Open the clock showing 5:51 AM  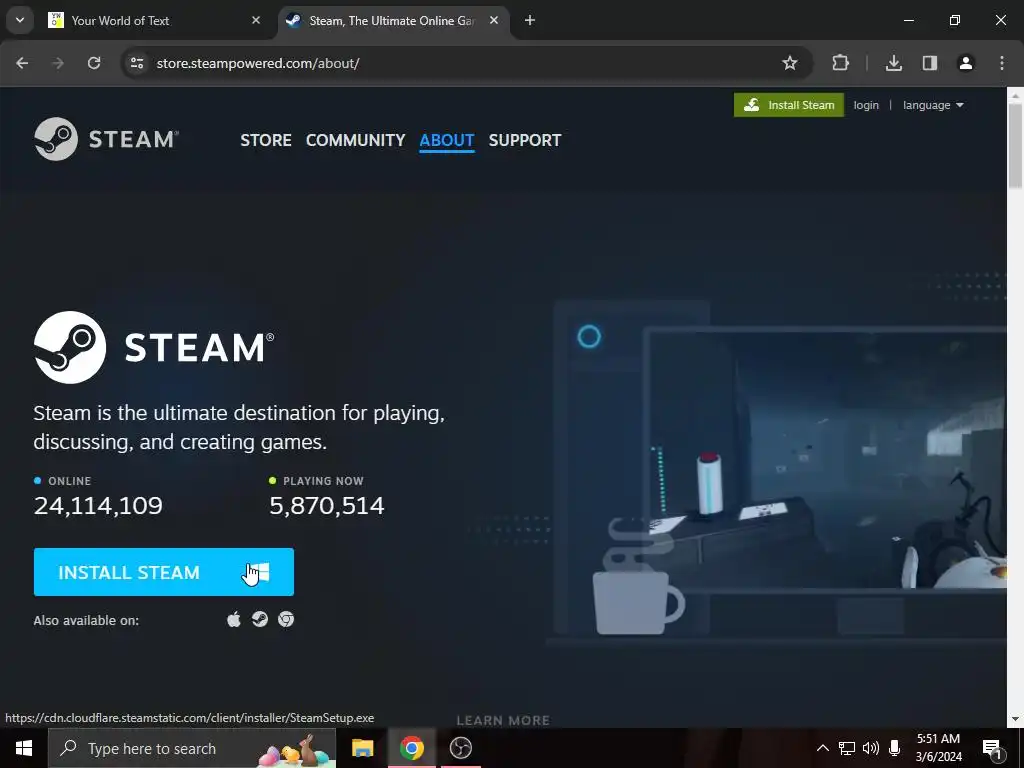coord(938,748)
